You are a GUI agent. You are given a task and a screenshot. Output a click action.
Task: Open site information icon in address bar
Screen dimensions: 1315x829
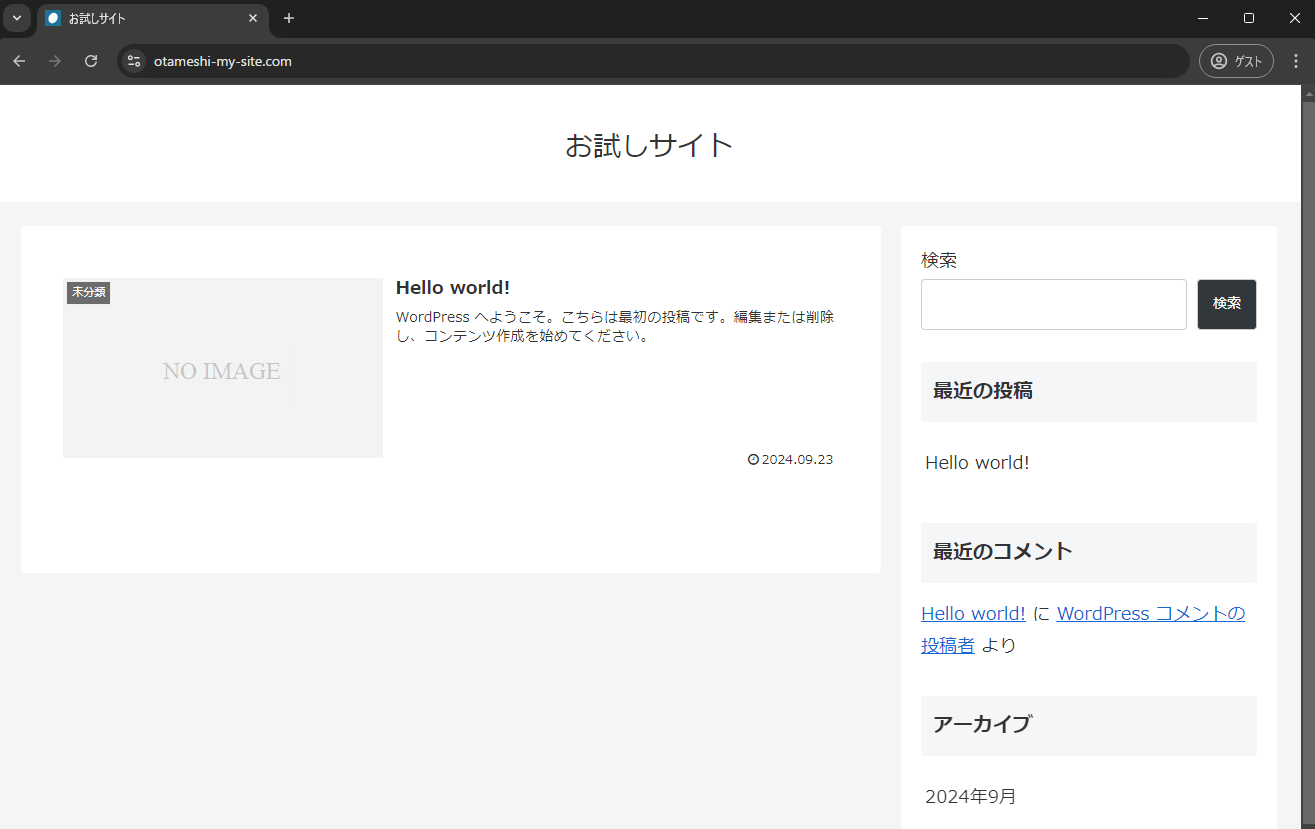[134, 61]
